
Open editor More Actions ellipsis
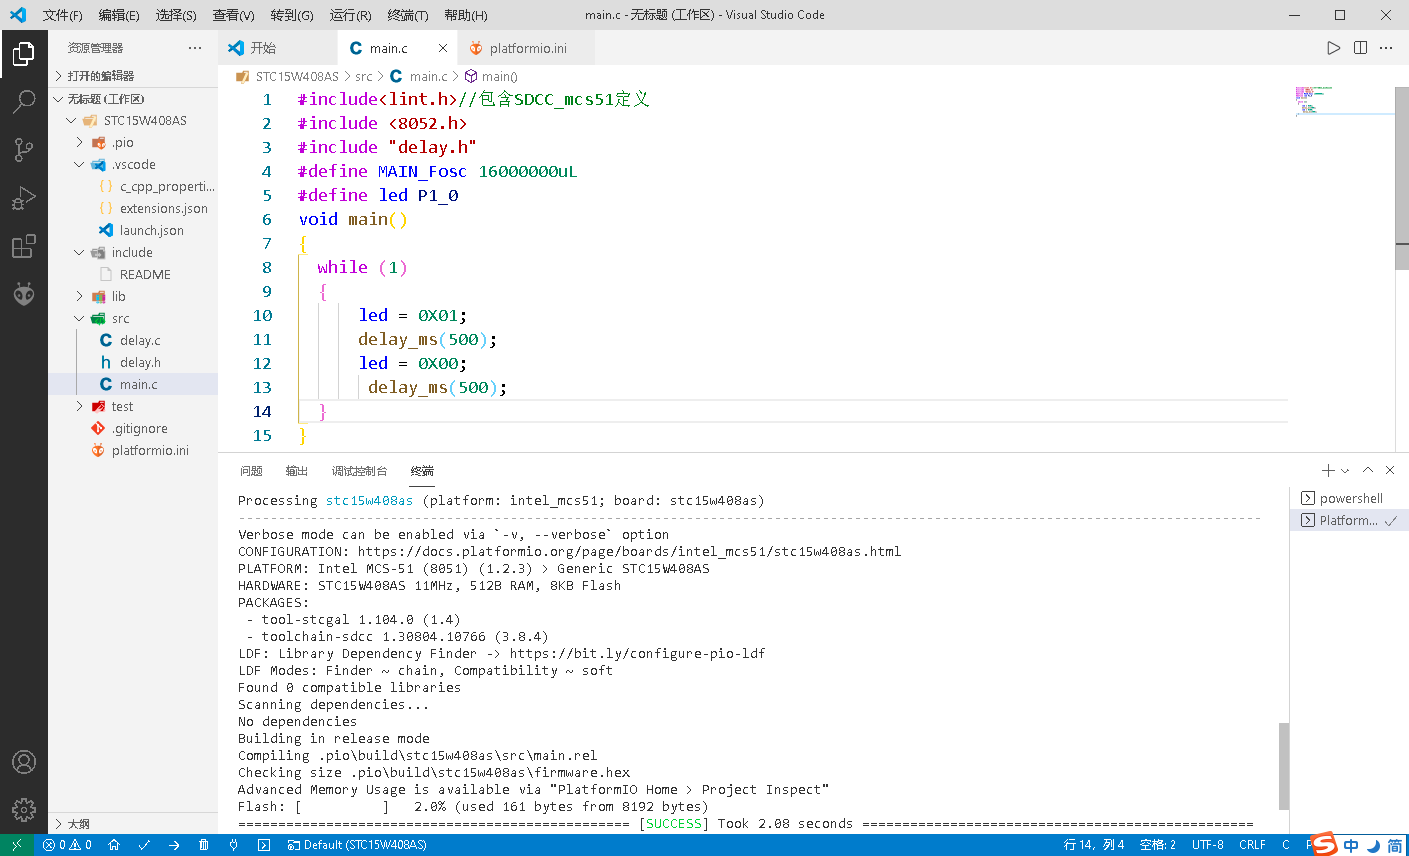1386,48
